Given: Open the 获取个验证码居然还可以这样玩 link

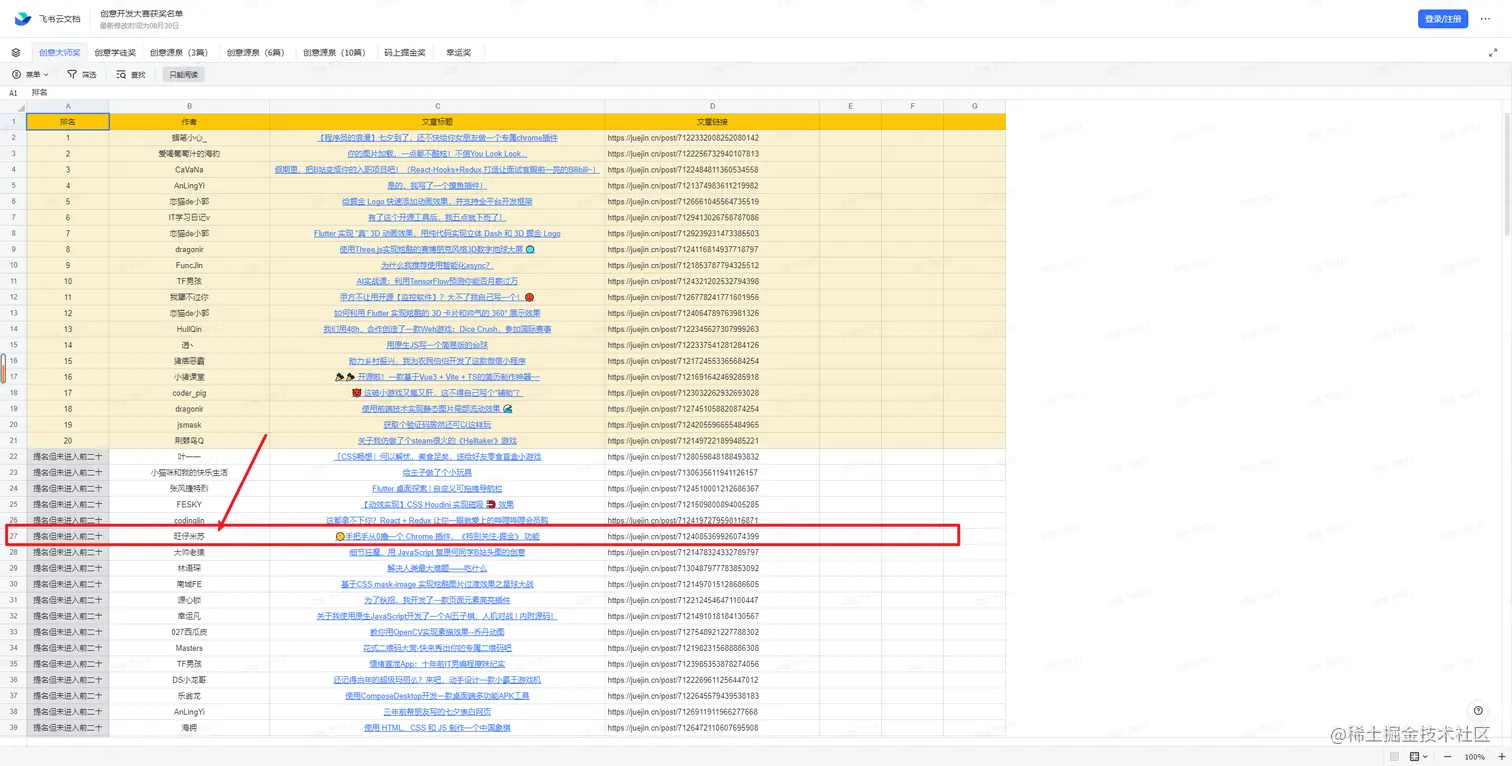Looking at the screenshot, I should [437, 425].
